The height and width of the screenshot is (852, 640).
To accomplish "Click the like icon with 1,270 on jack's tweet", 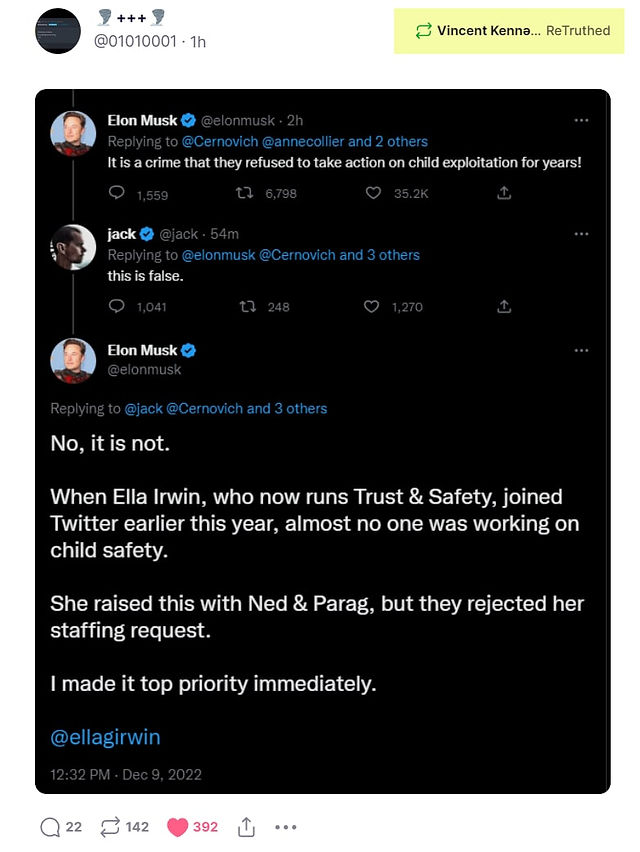I will 371,307.
